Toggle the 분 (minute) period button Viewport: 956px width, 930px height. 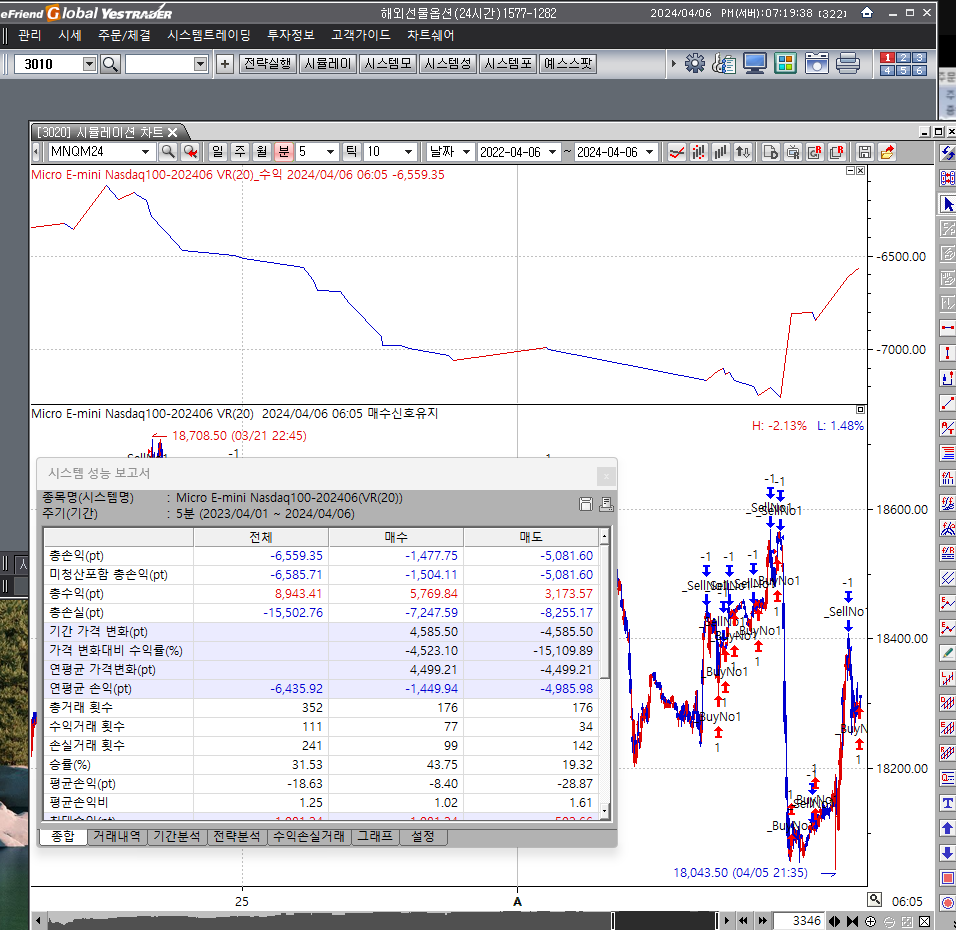click(283, 152)
